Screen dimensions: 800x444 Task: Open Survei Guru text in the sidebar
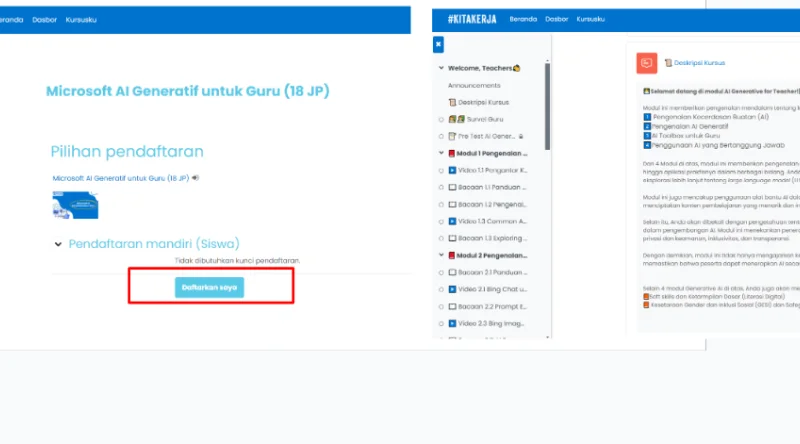click(485, 119)
